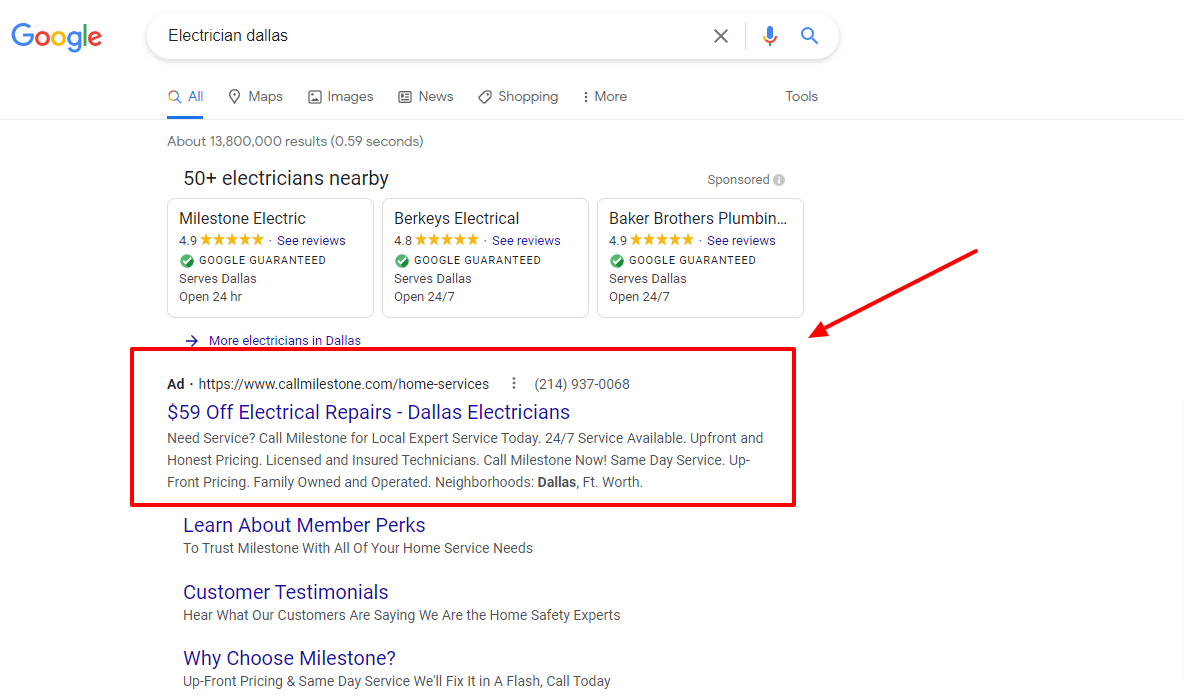
Task: Expand the More search options menu
Action: click(x=605, y=97)
